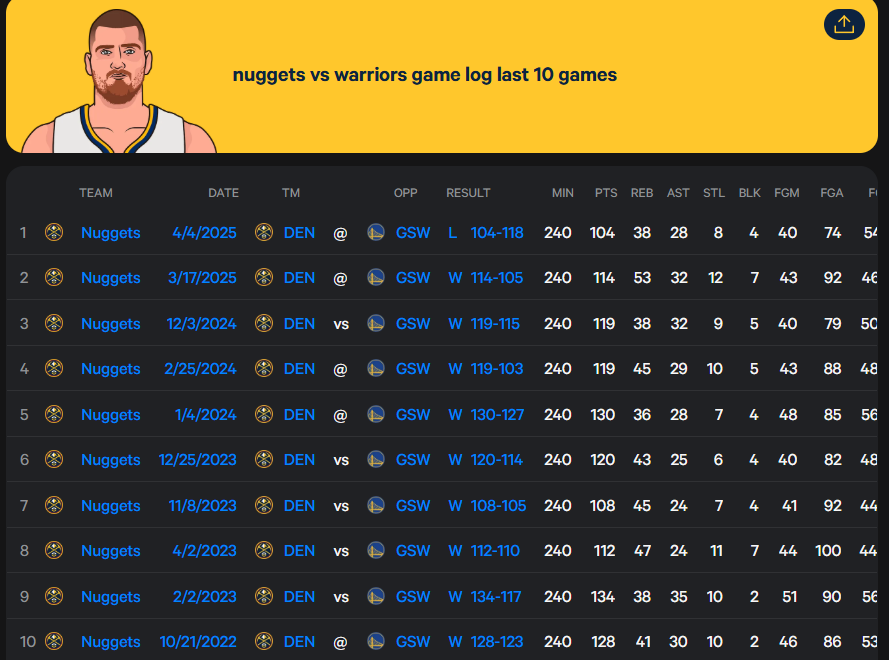Click the 53 rebounds value in row 2
The width and height of the screenshot is (889, 660).
642,277
